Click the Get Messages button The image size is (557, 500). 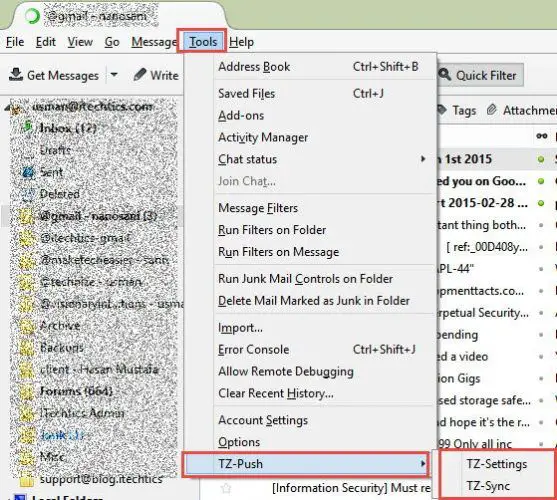54,75
